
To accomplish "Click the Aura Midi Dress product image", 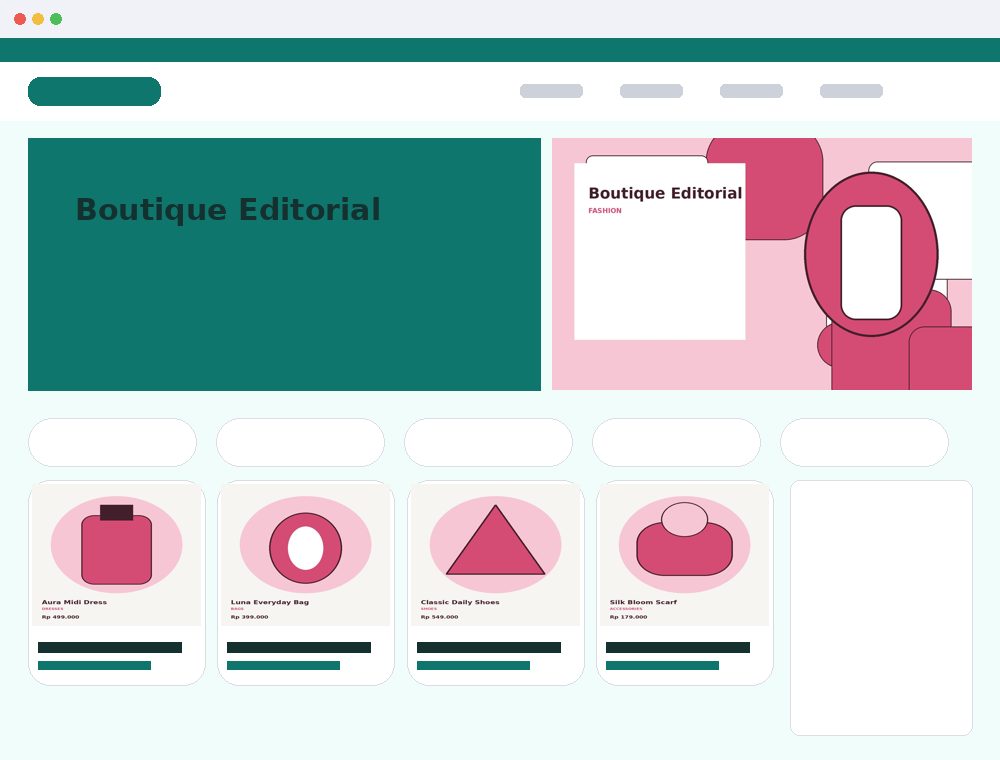I will (117, 554).
